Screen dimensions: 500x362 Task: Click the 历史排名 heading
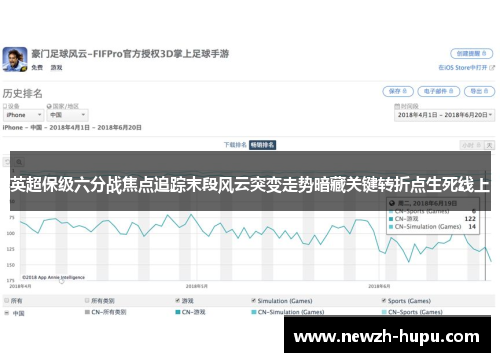(x=23, y=93)
